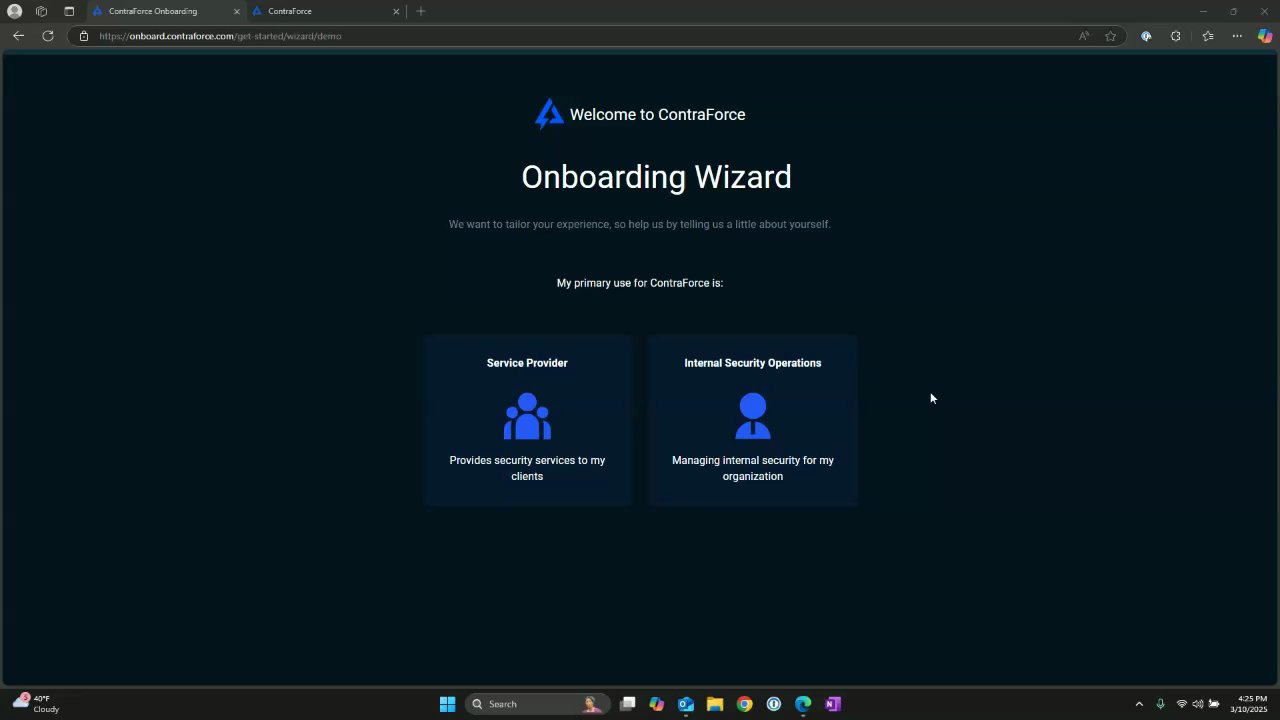Click the "Onboarding Wizard" heading
Viewport: 1280px width, 720px height.
pos(656,177)
